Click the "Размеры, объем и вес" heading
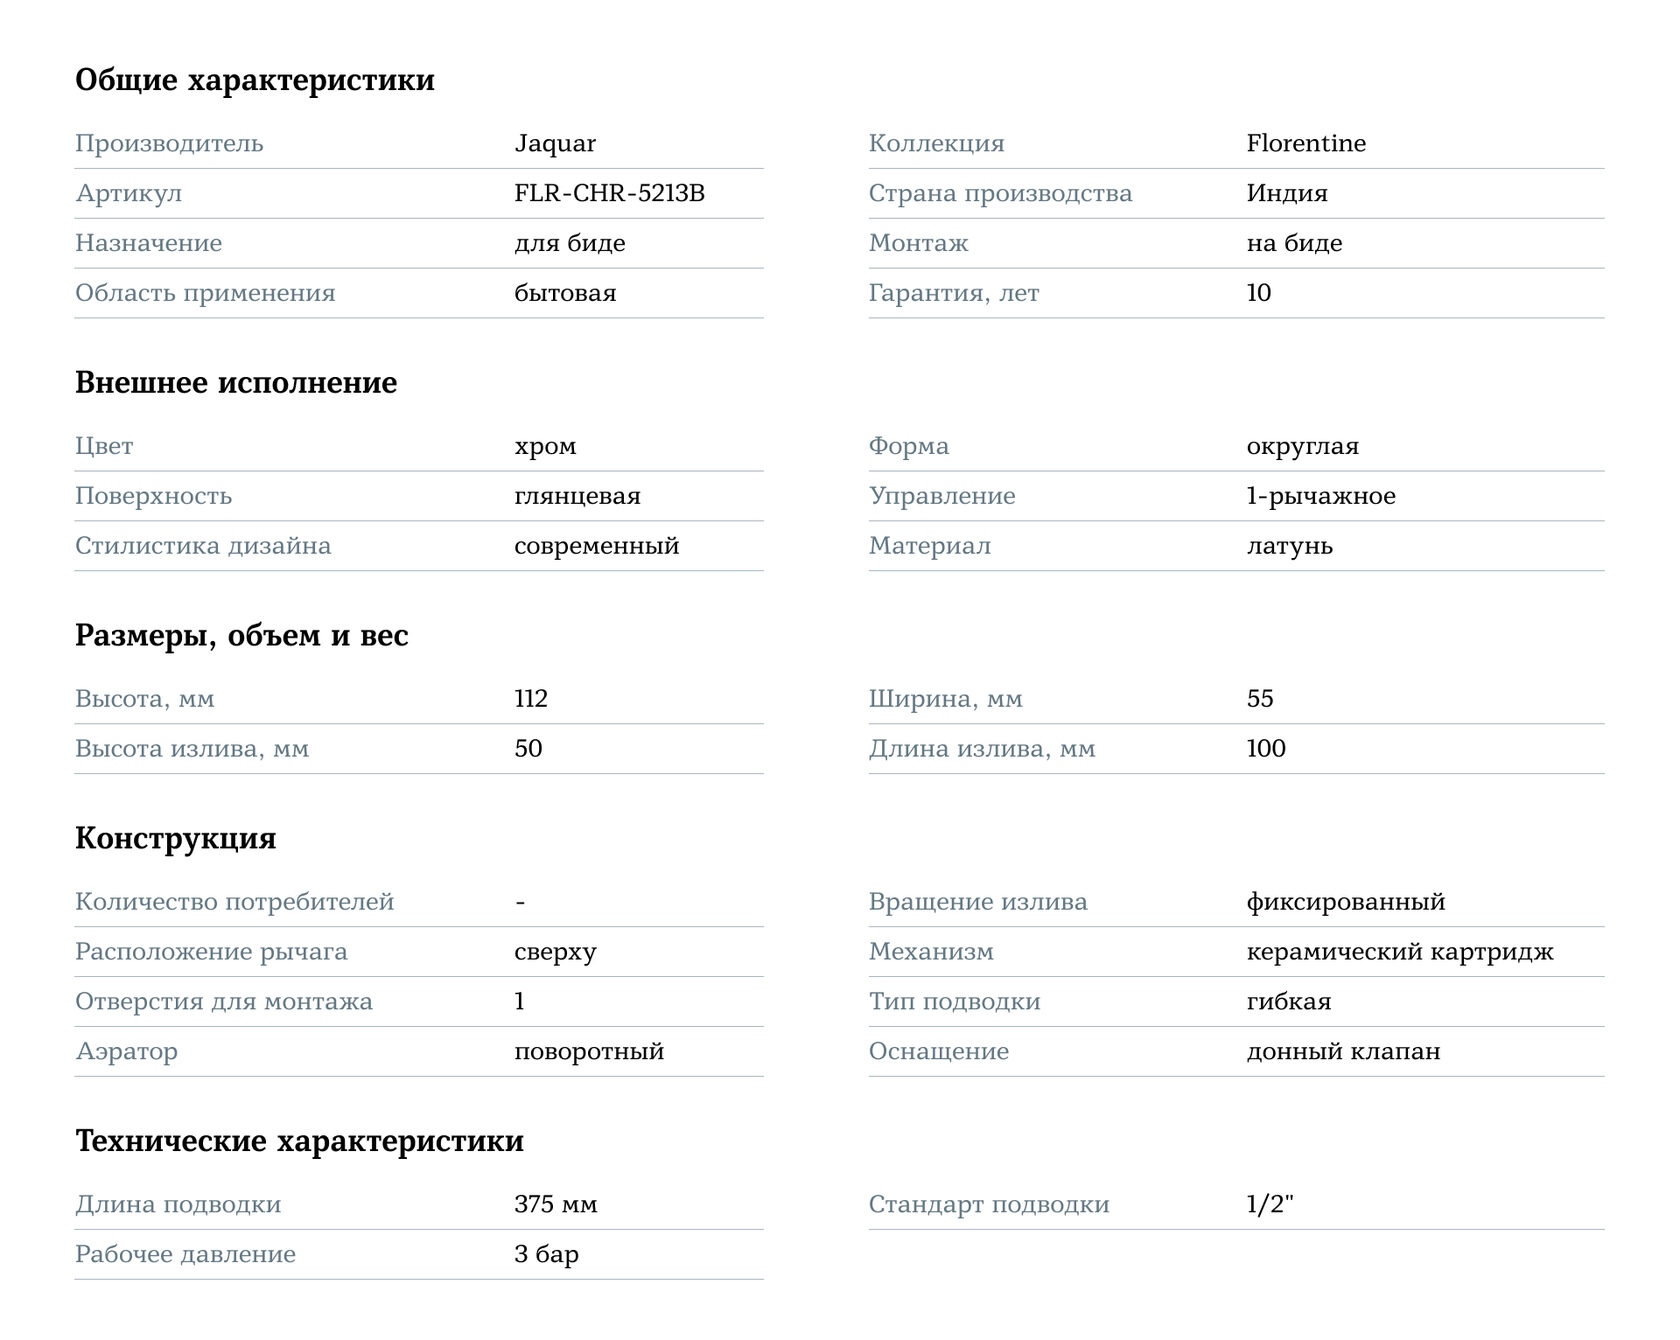 (x=242, y=636)
